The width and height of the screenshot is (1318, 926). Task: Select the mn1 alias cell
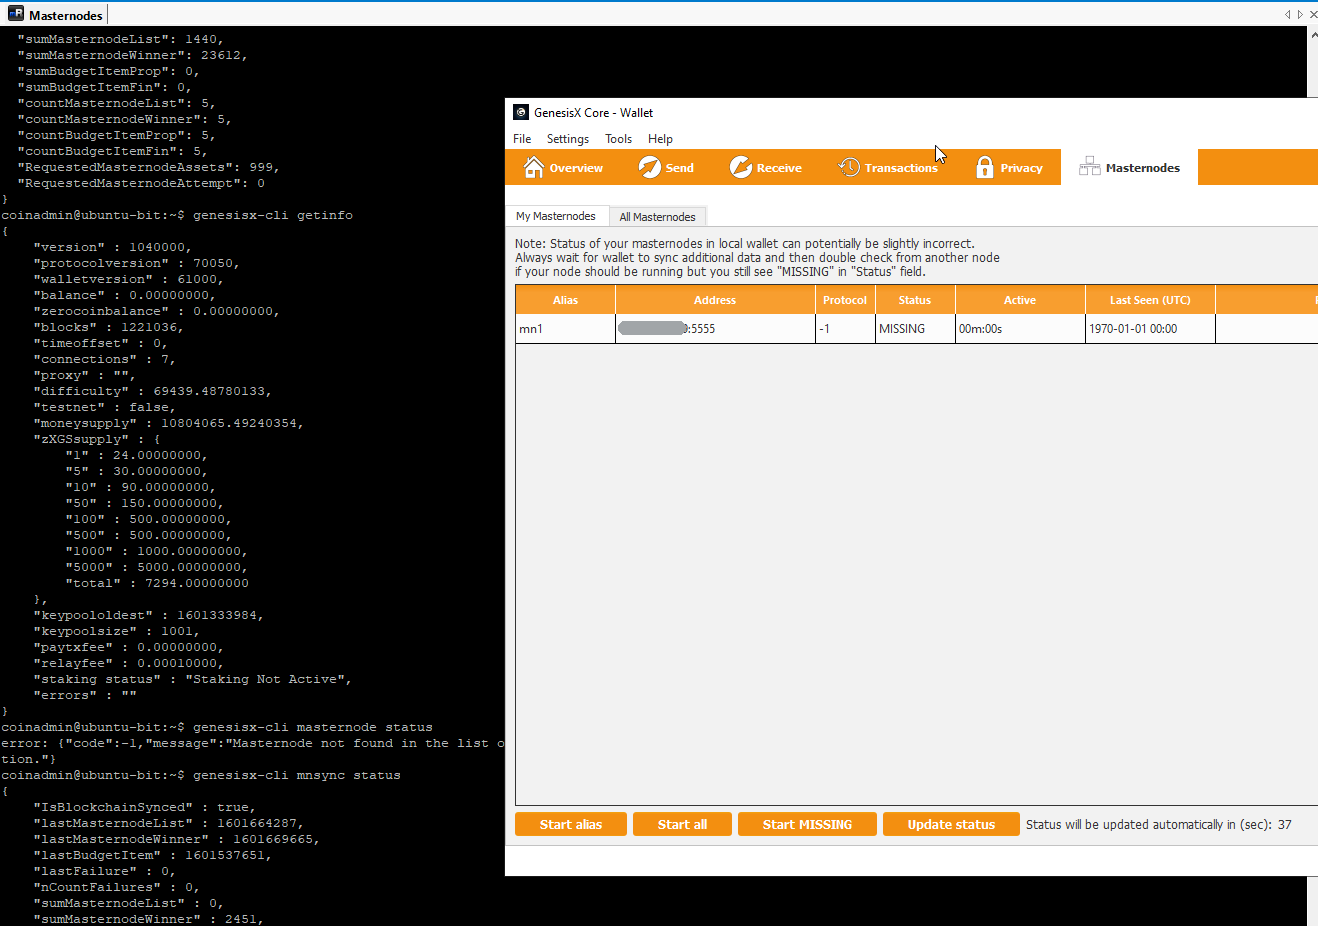[x=565, y=329]
